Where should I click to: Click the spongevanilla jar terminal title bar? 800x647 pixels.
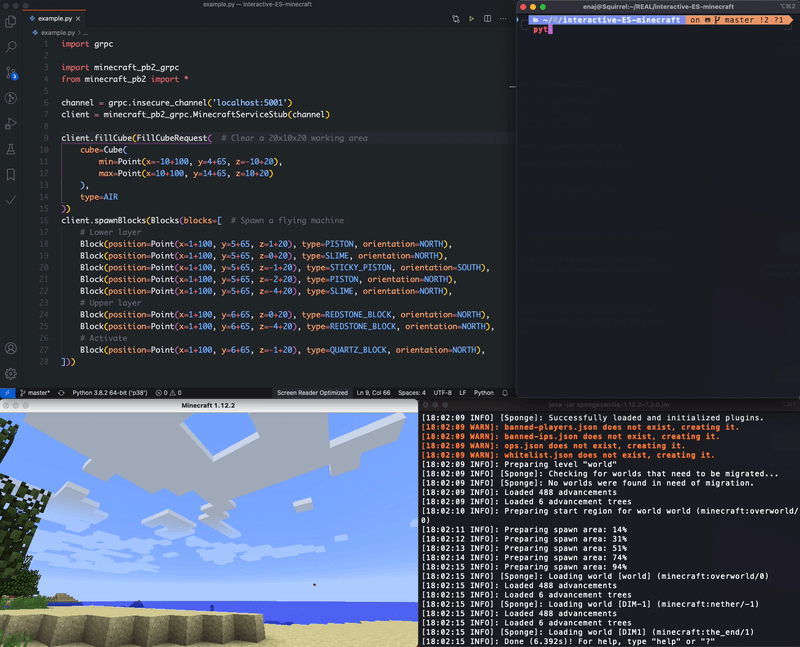(609, 405)
